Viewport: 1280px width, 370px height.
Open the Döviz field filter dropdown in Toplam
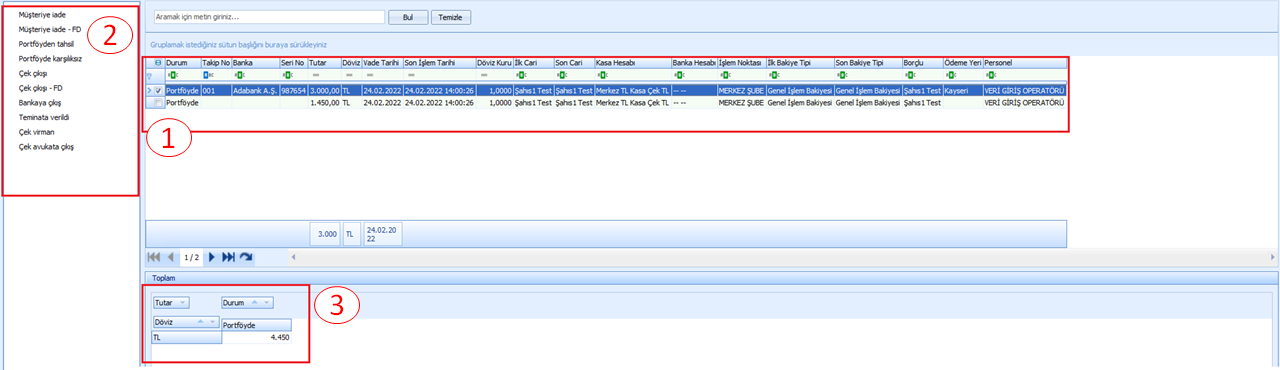click(x=213, y=322)
